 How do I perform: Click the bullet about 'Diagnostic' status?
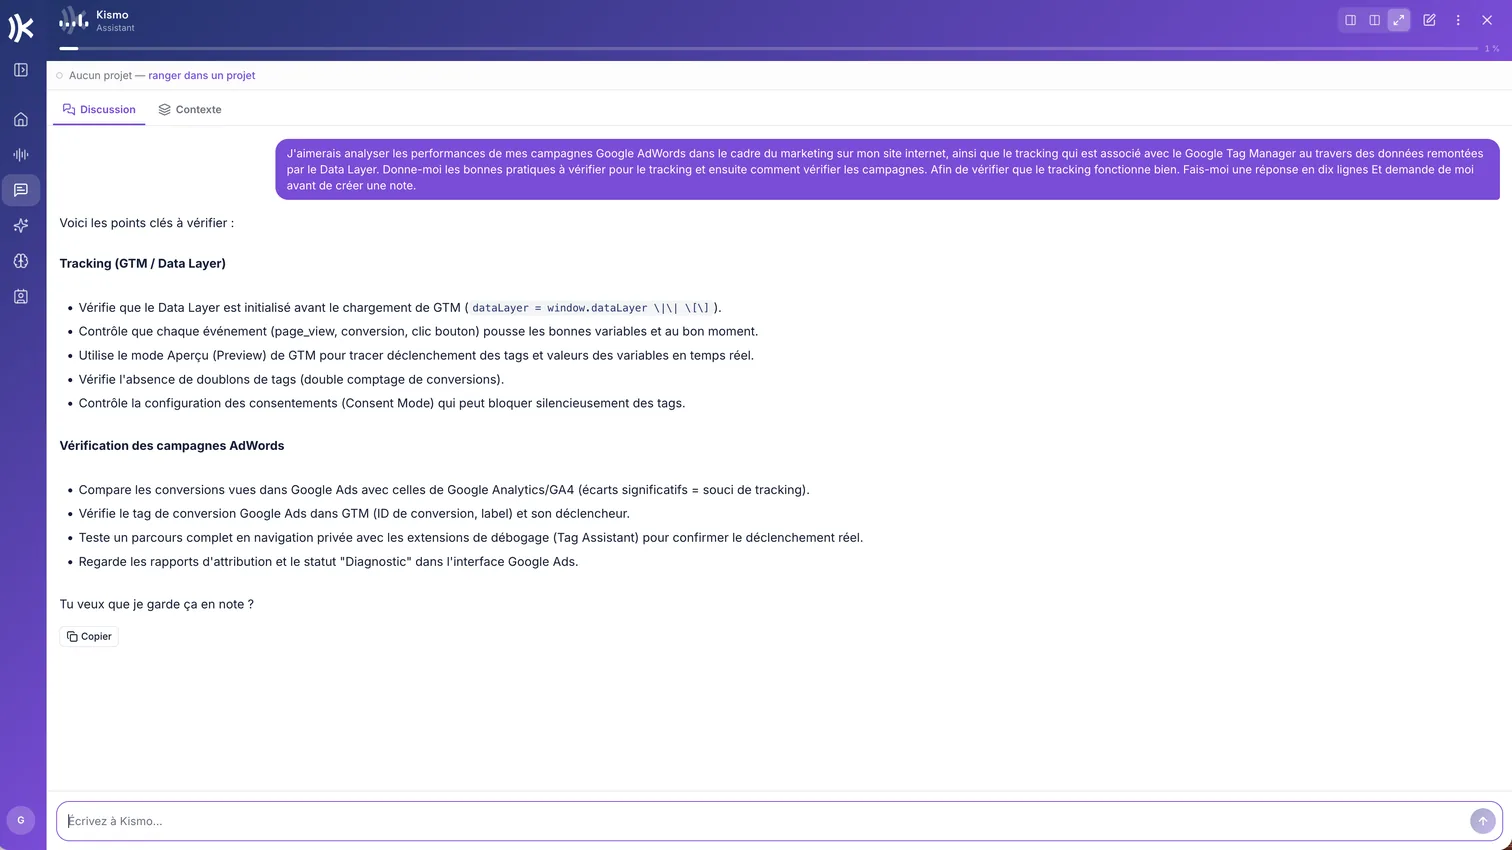click(x=328, y=561)
